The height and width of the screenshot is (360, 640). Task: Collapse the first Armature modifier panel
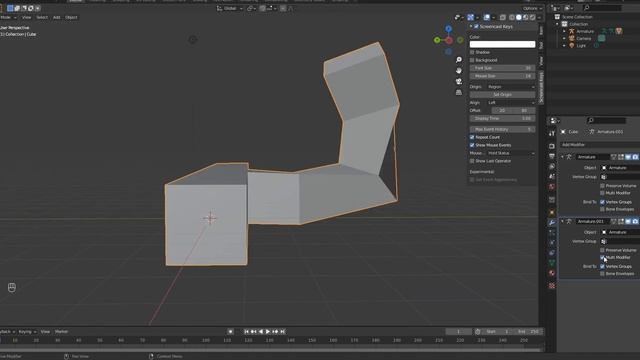[562, 157]
